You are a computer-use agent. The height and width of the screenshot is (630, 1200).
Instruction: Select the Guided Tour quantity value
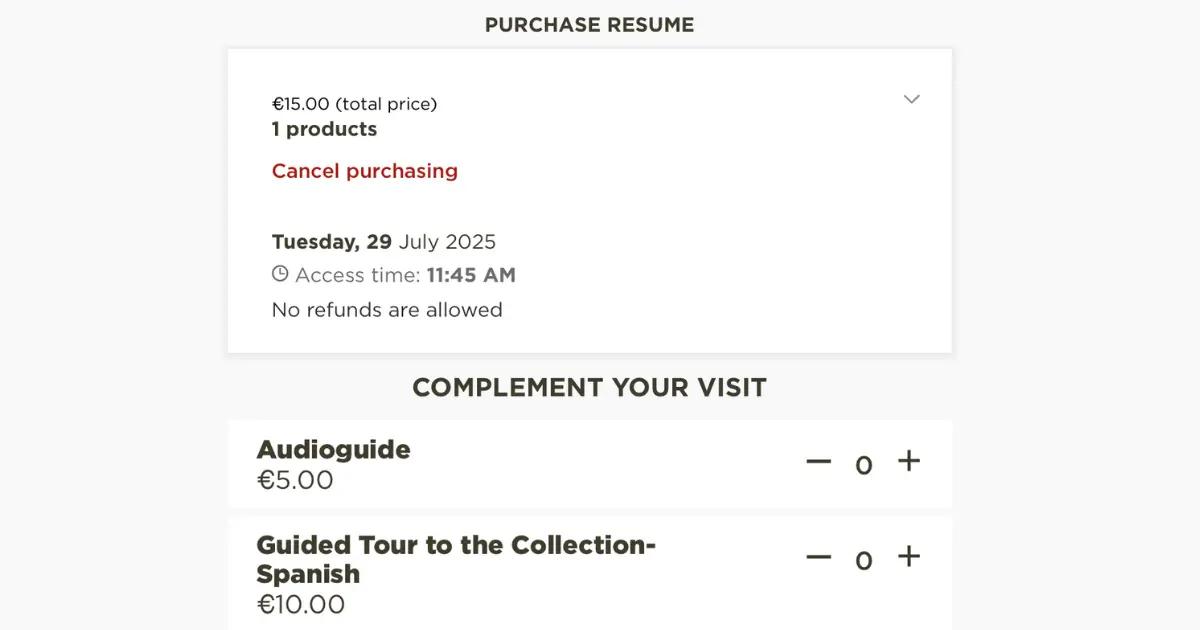864,561
